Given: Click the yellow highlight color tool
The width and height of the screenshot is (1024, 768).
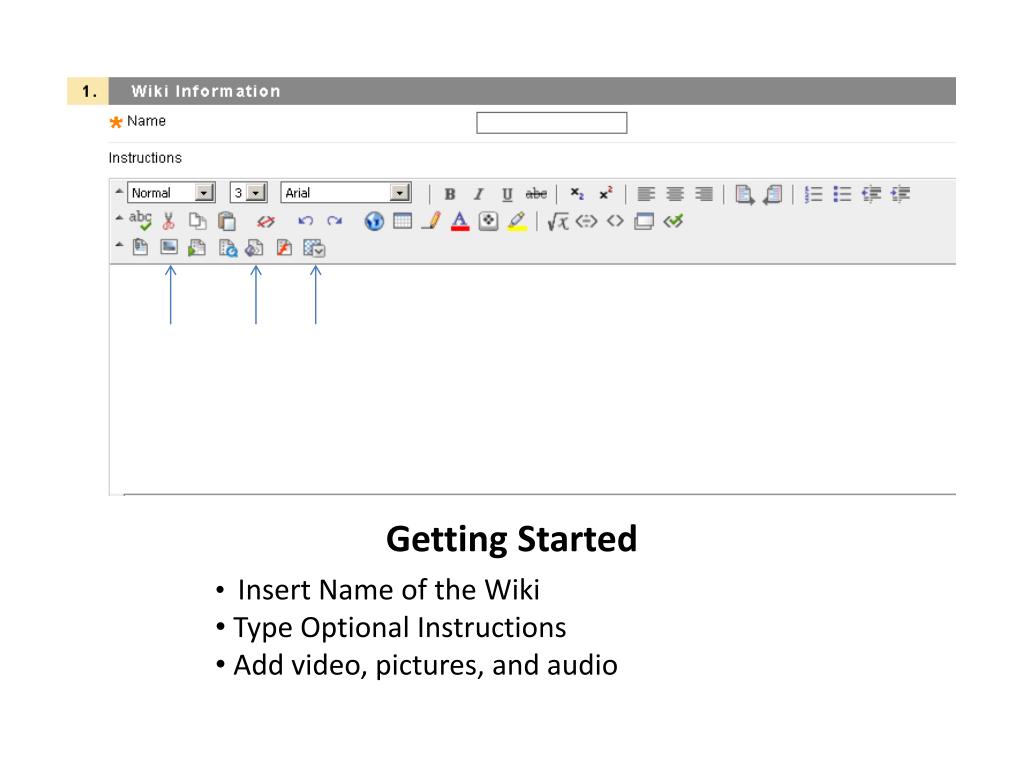Looking at the screenshot, I should (516, 221).
